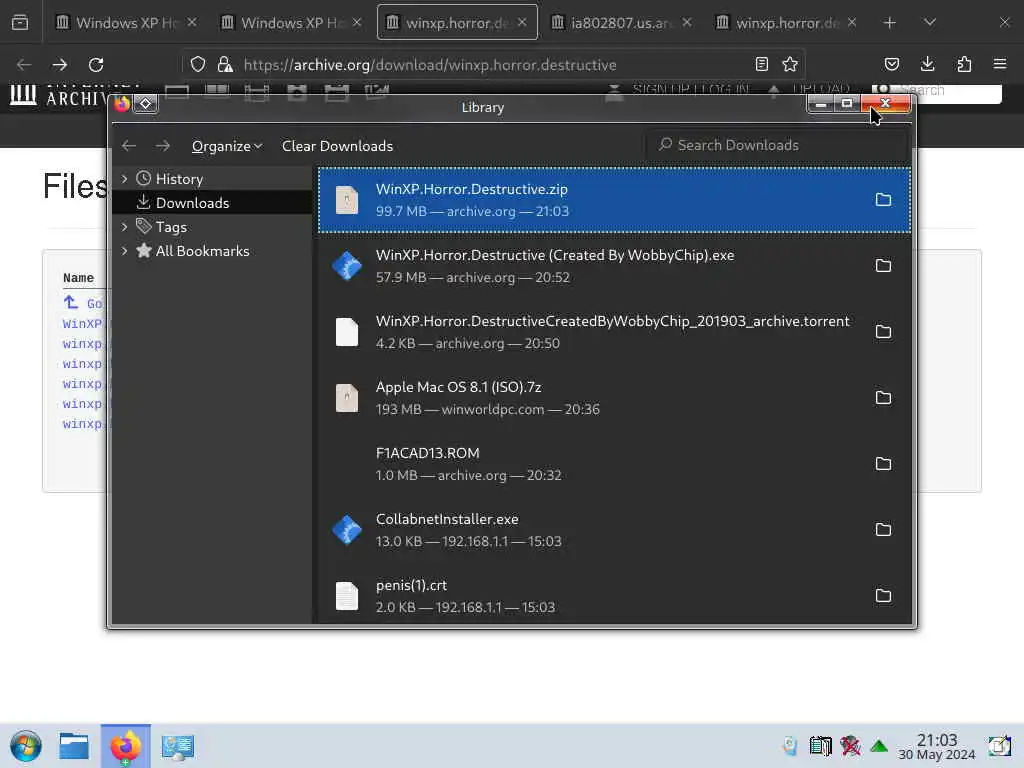The height and width of the screenshot is (768, 1024).
Task: Toggle the Library window pin icon
Action: coord(146,103)
